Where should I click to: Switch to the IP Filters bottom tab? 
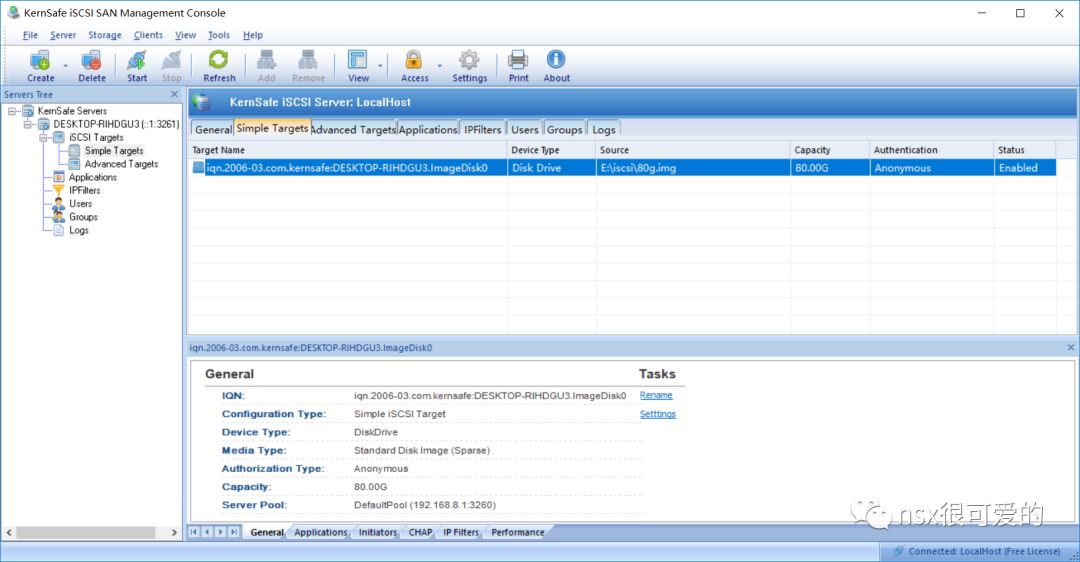click(461, 532)
